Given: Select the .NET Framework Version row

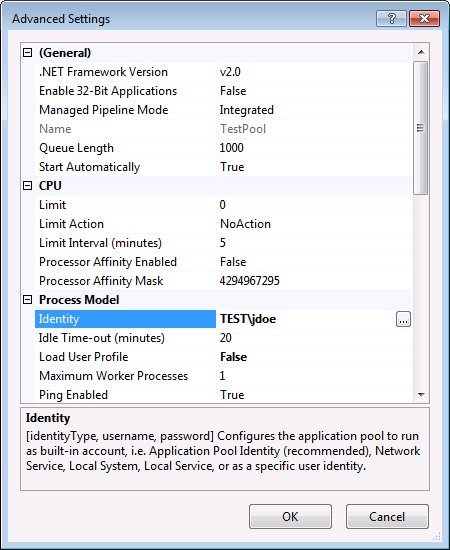Looking at the screenshot, I should tap(223, 72).
